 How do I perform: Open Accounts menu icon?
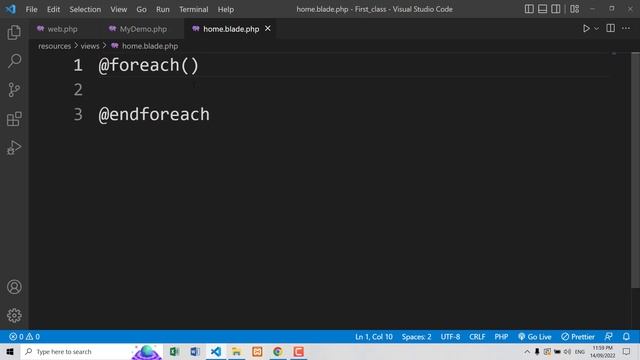(14, 287)
